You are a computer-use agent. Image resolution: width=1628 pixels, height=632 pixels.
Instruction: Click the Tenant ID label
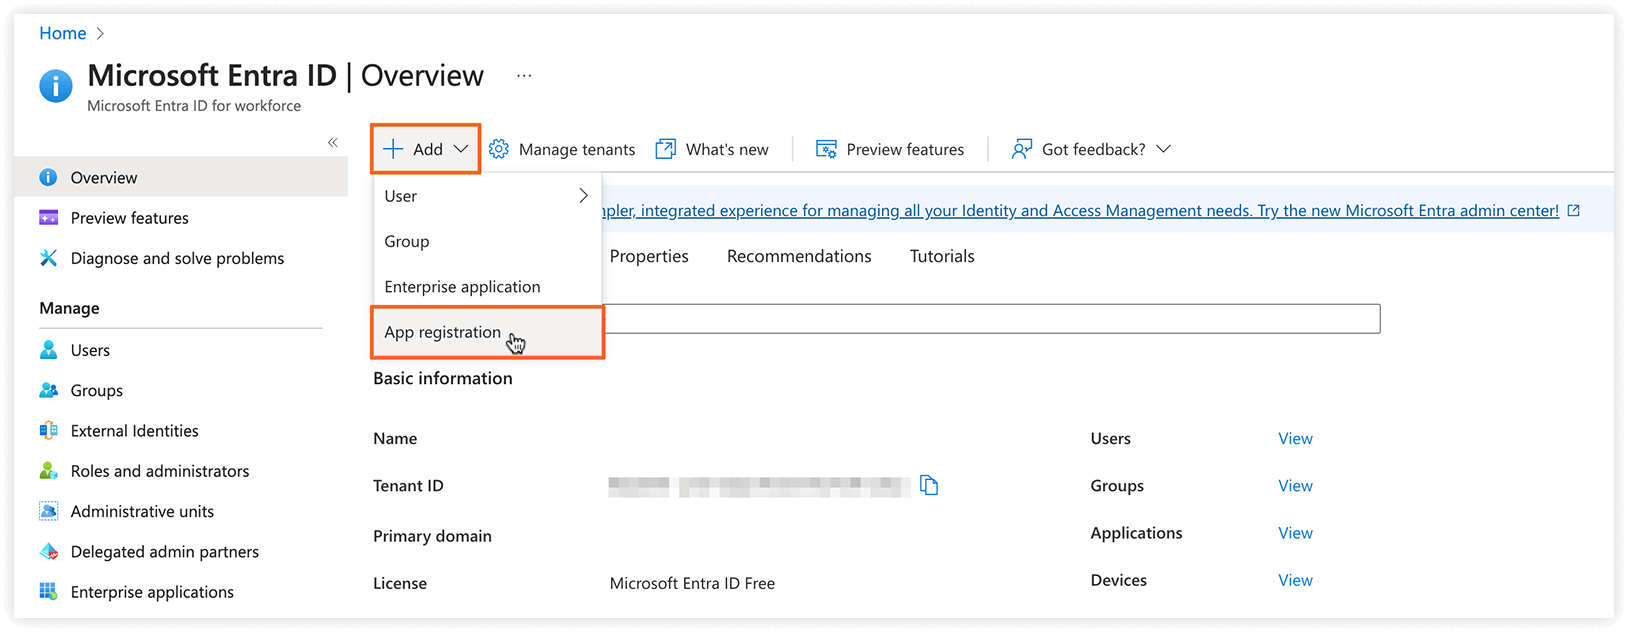pos(408,486)
